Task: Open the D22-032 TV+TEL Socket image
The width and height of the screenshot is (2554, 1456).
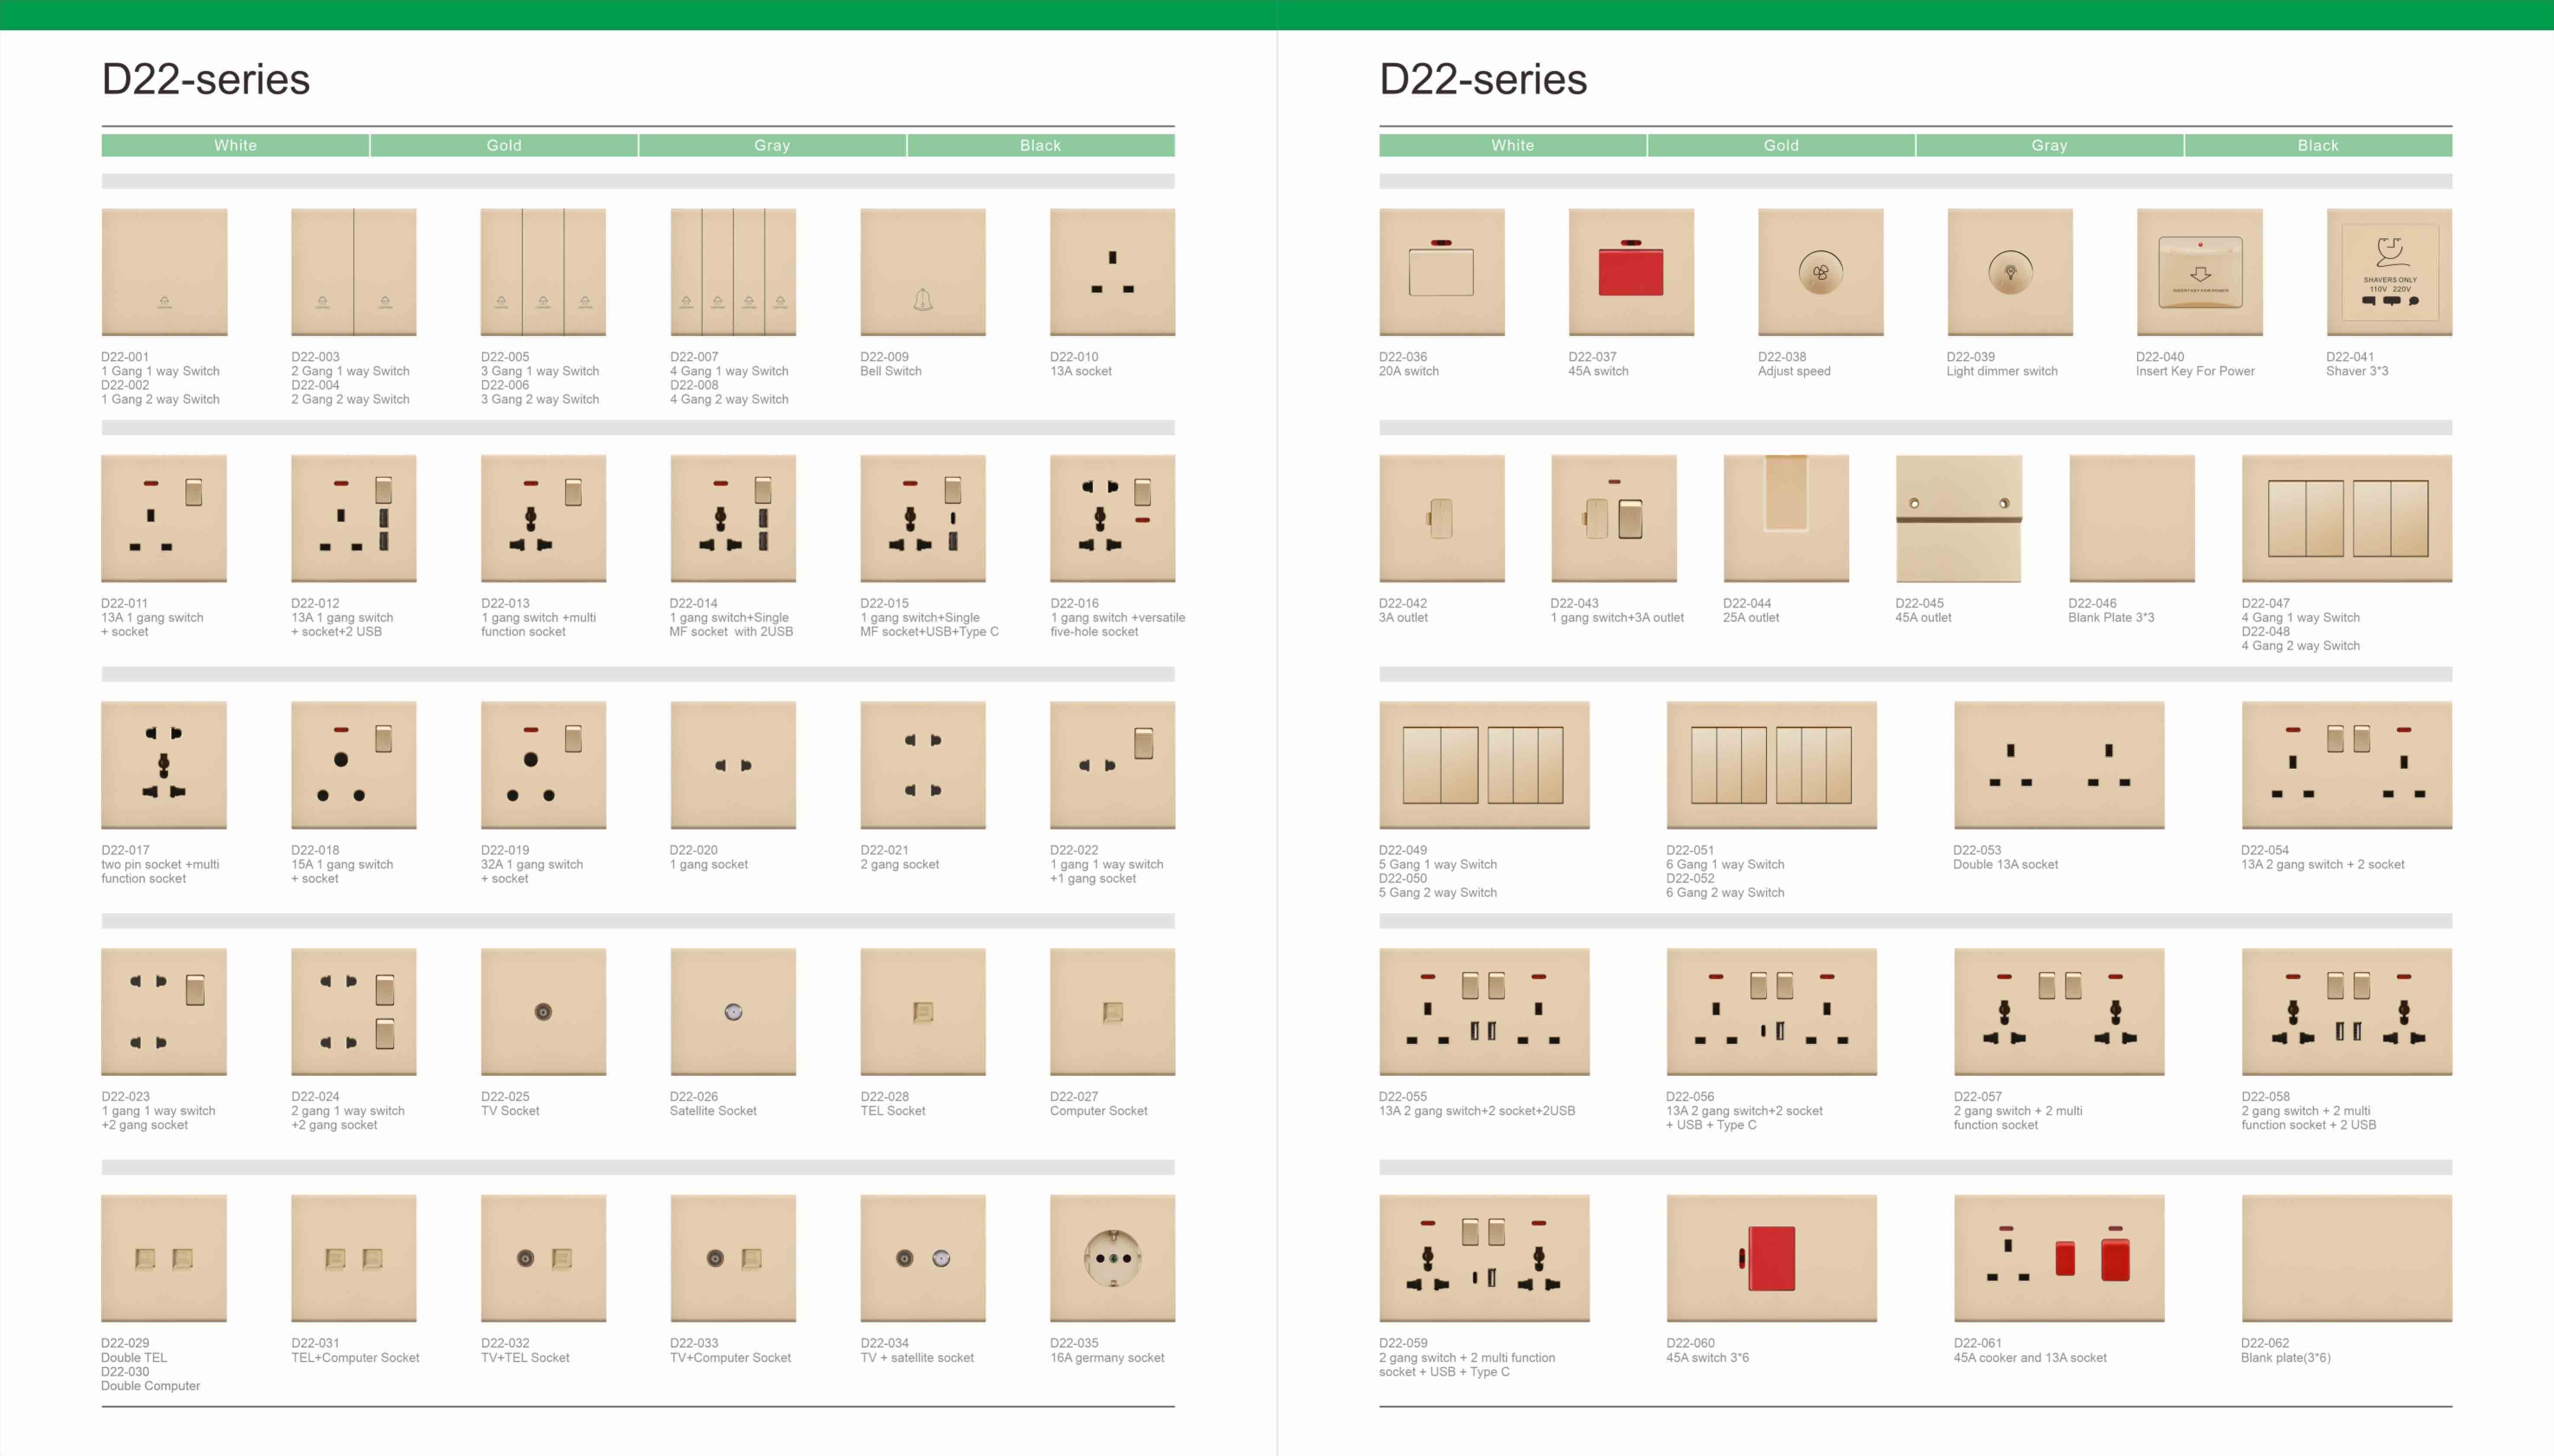Action: click(x=543, y=1258)
